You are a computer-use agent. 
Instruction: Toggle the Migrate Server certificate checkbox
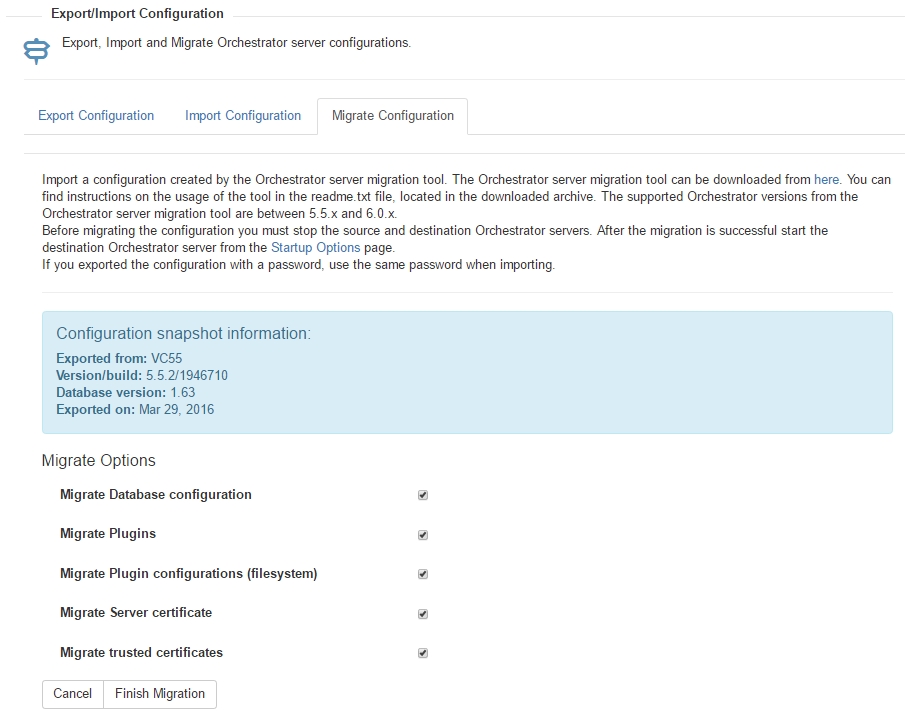(x=422, y=614)
